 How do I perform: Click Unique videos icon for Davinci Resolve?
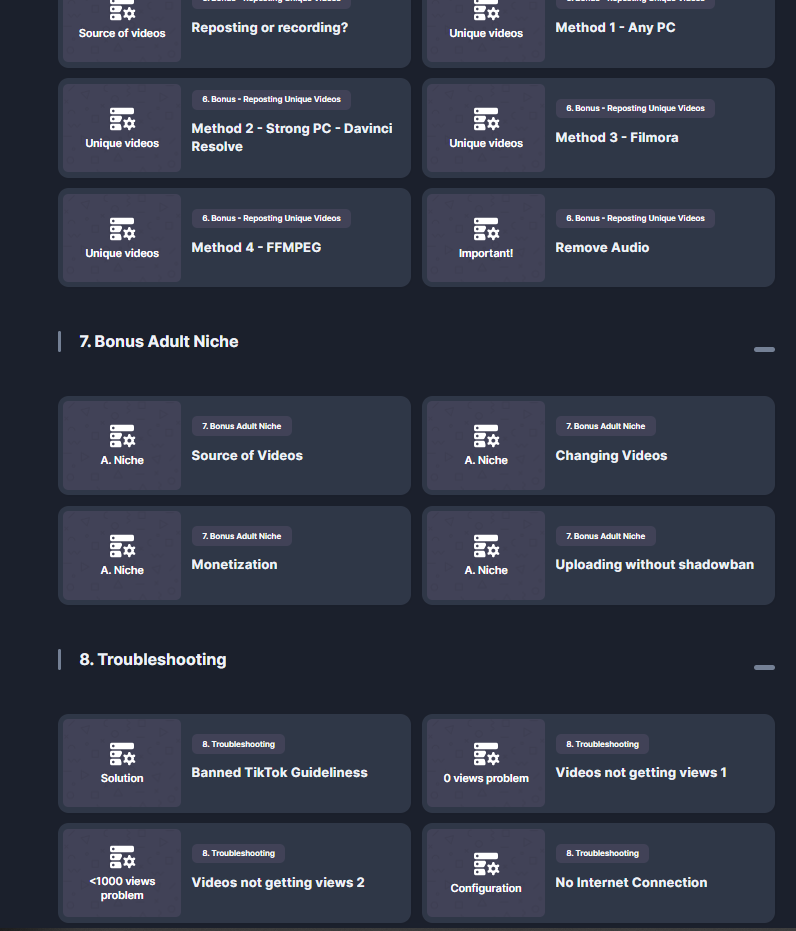pyautogui.click(x=122, y=119)
